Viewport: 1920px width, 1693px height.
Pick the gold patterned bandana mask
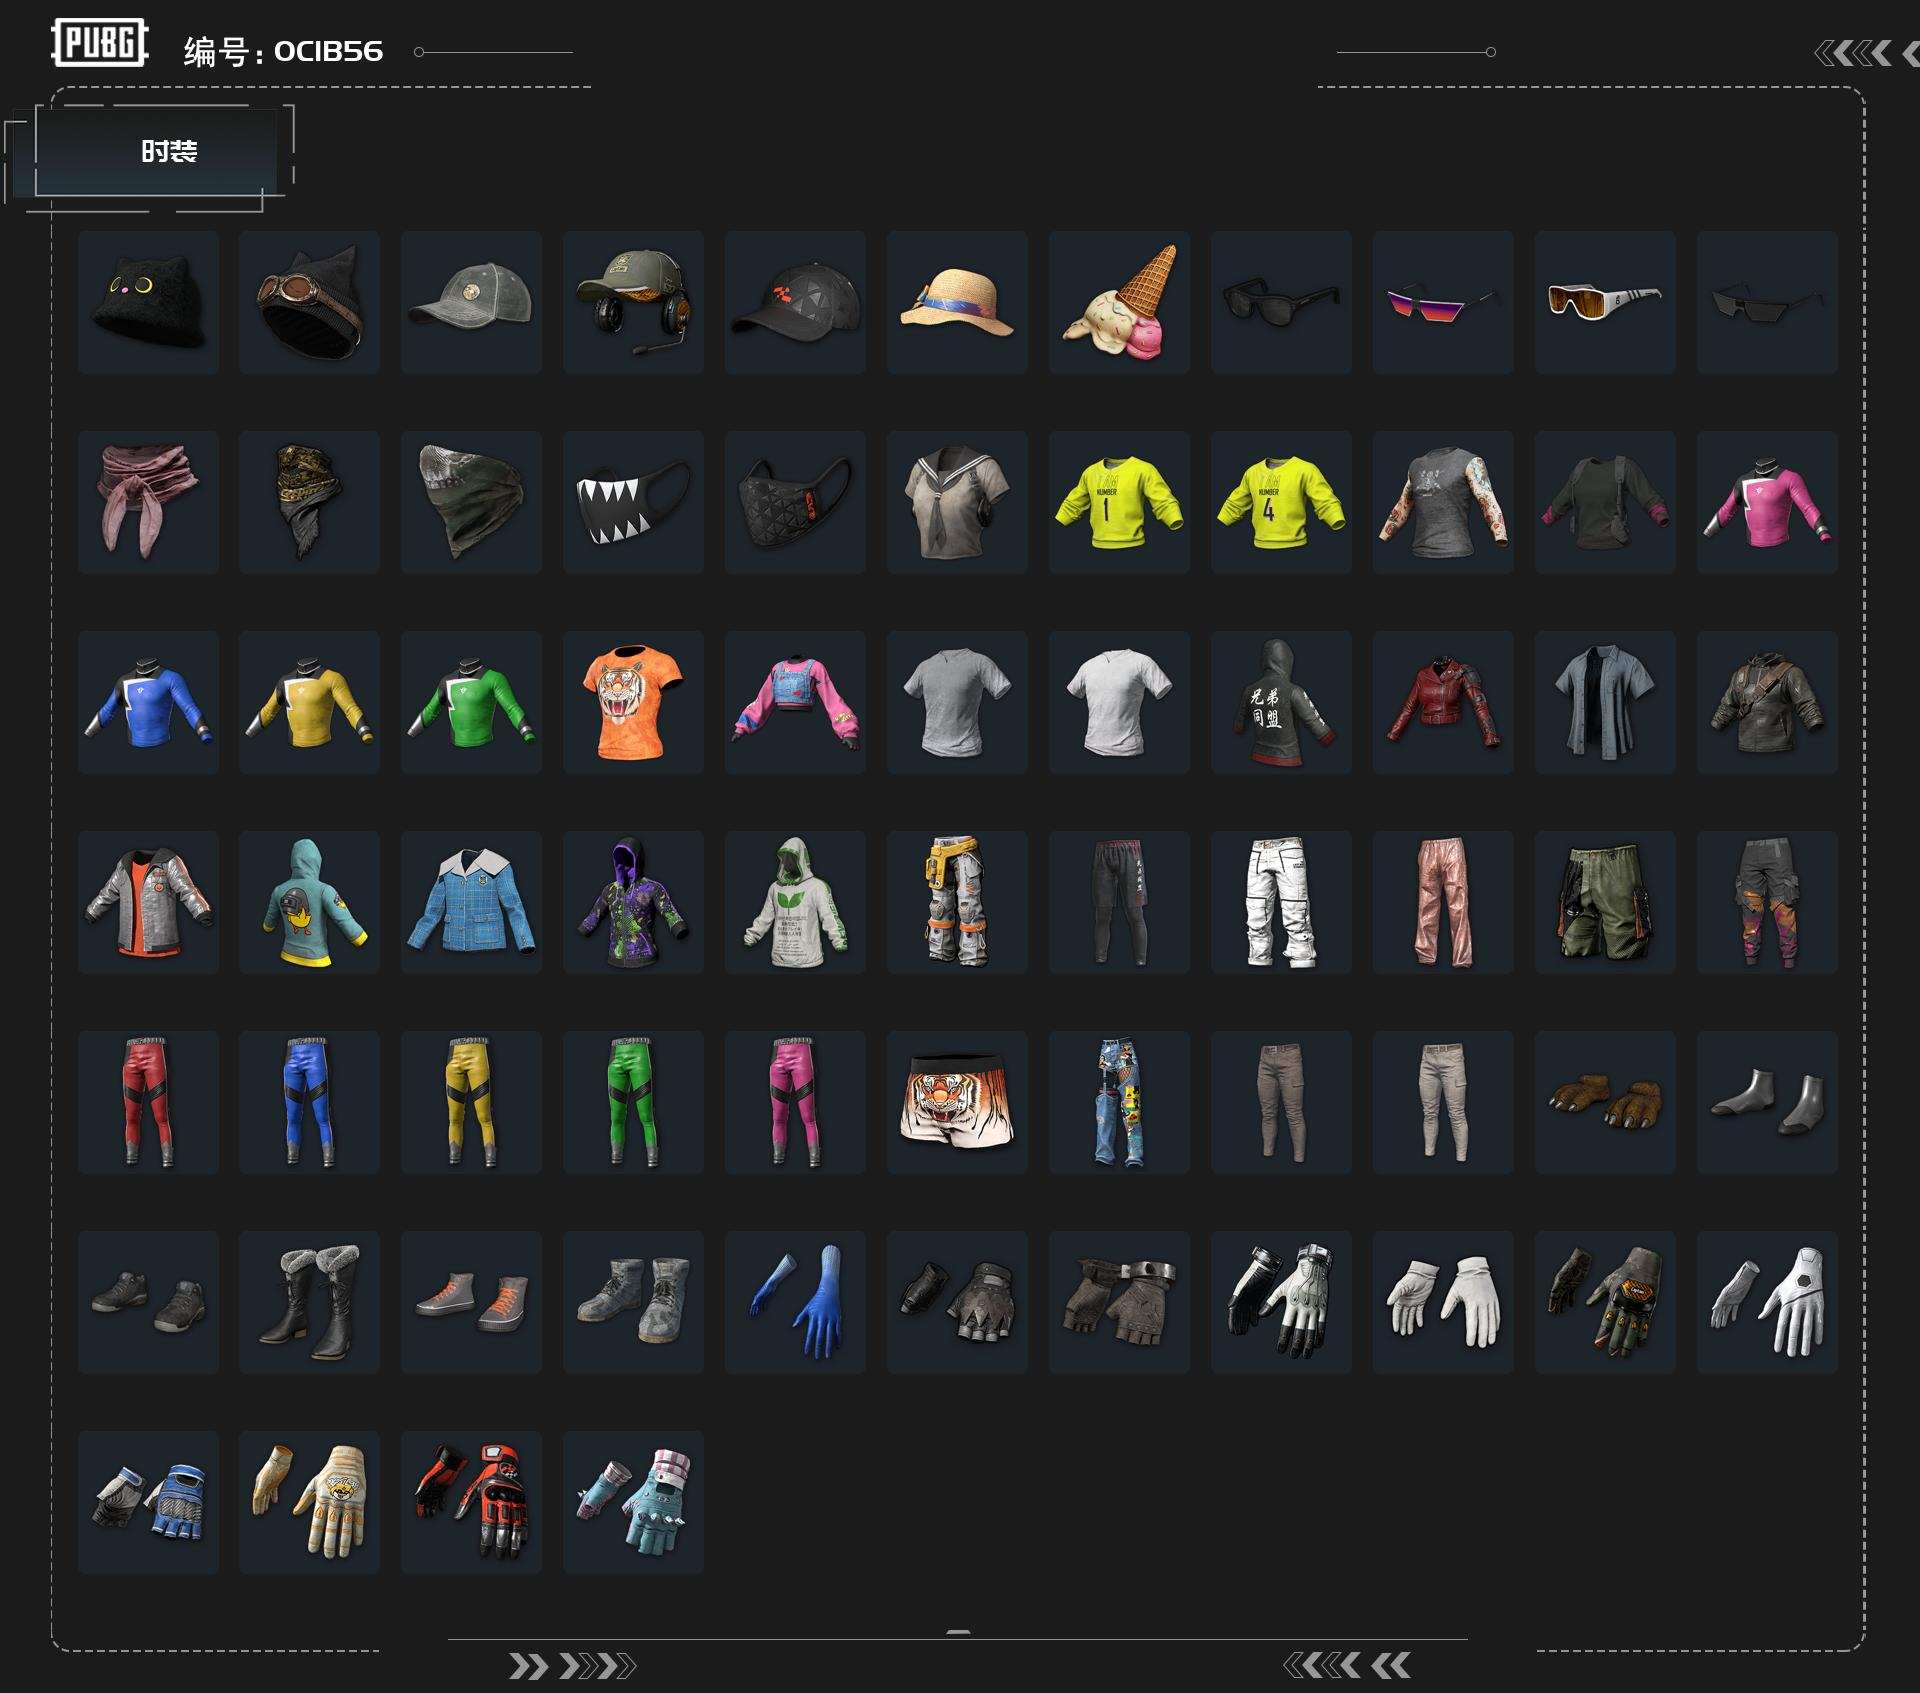(309, 502)
